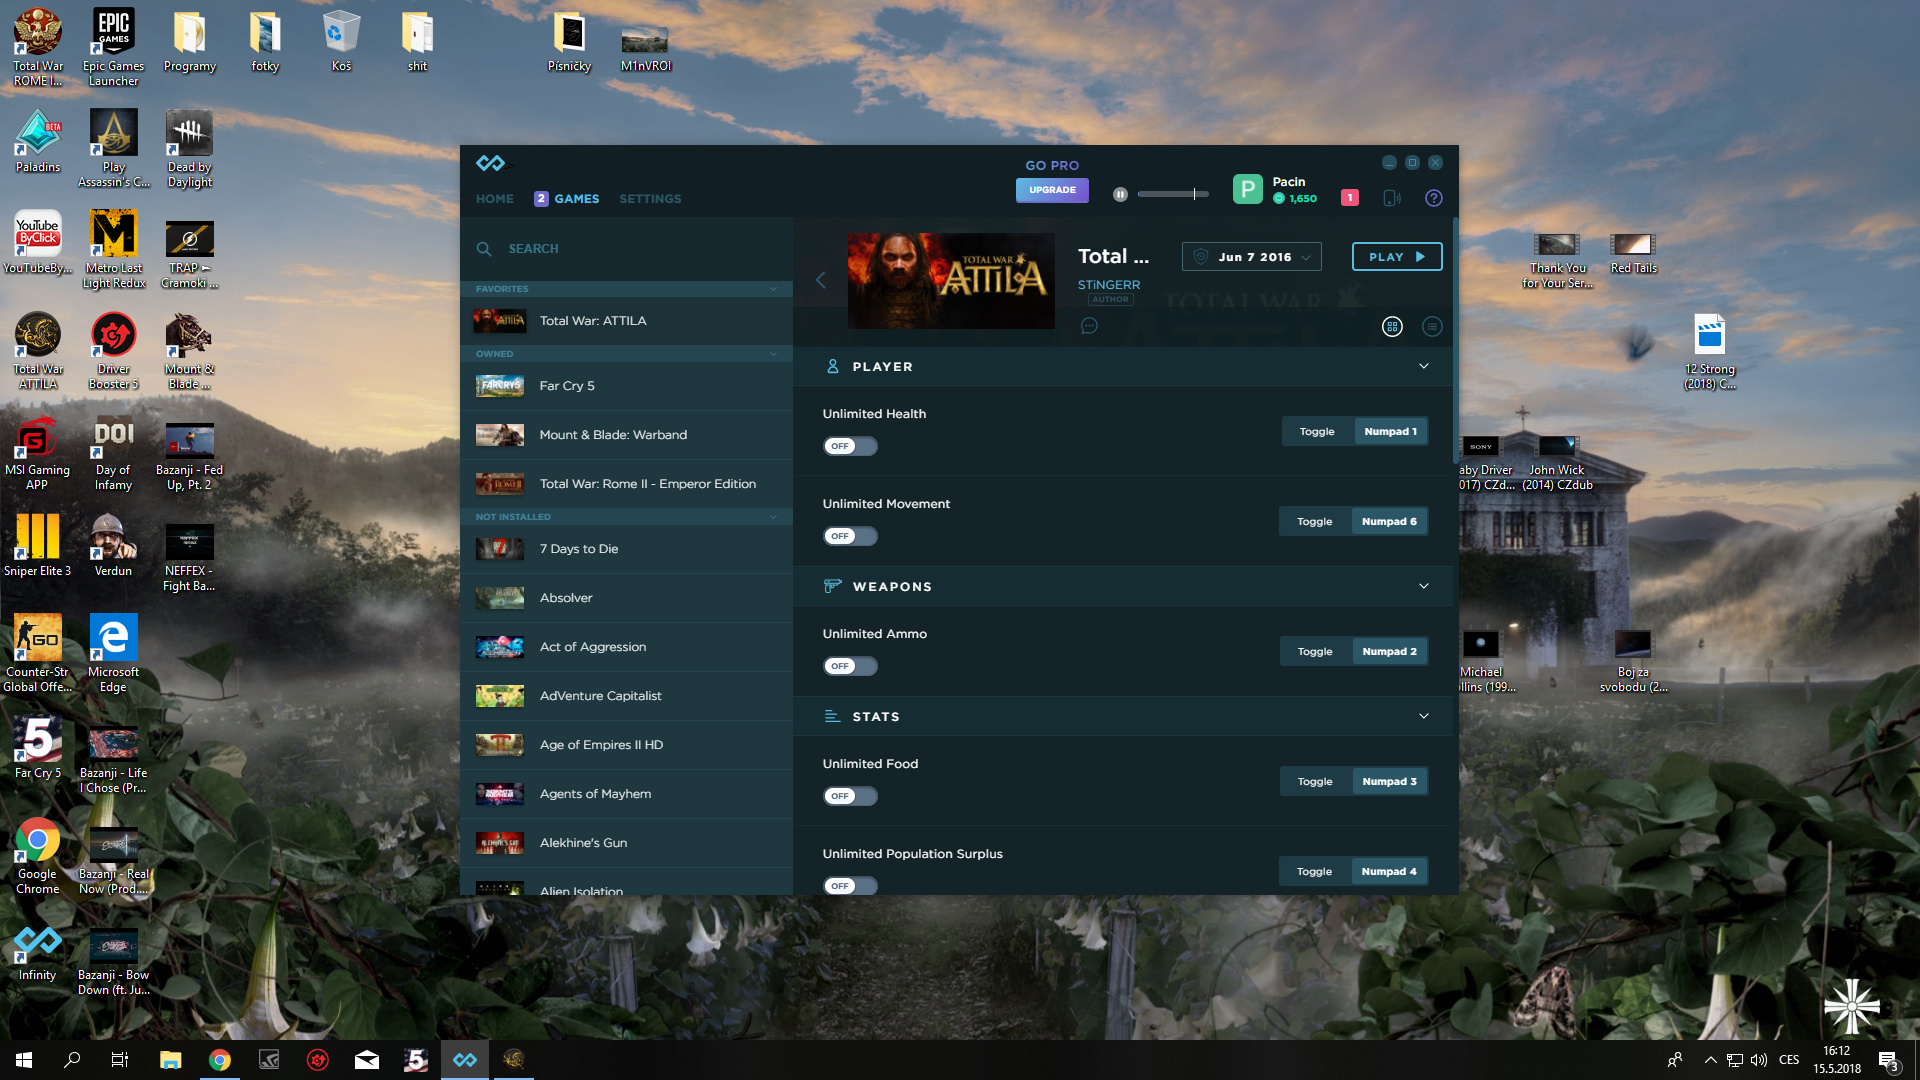
Task: Open the red notifications badge showing 1
Action: 1349,198
